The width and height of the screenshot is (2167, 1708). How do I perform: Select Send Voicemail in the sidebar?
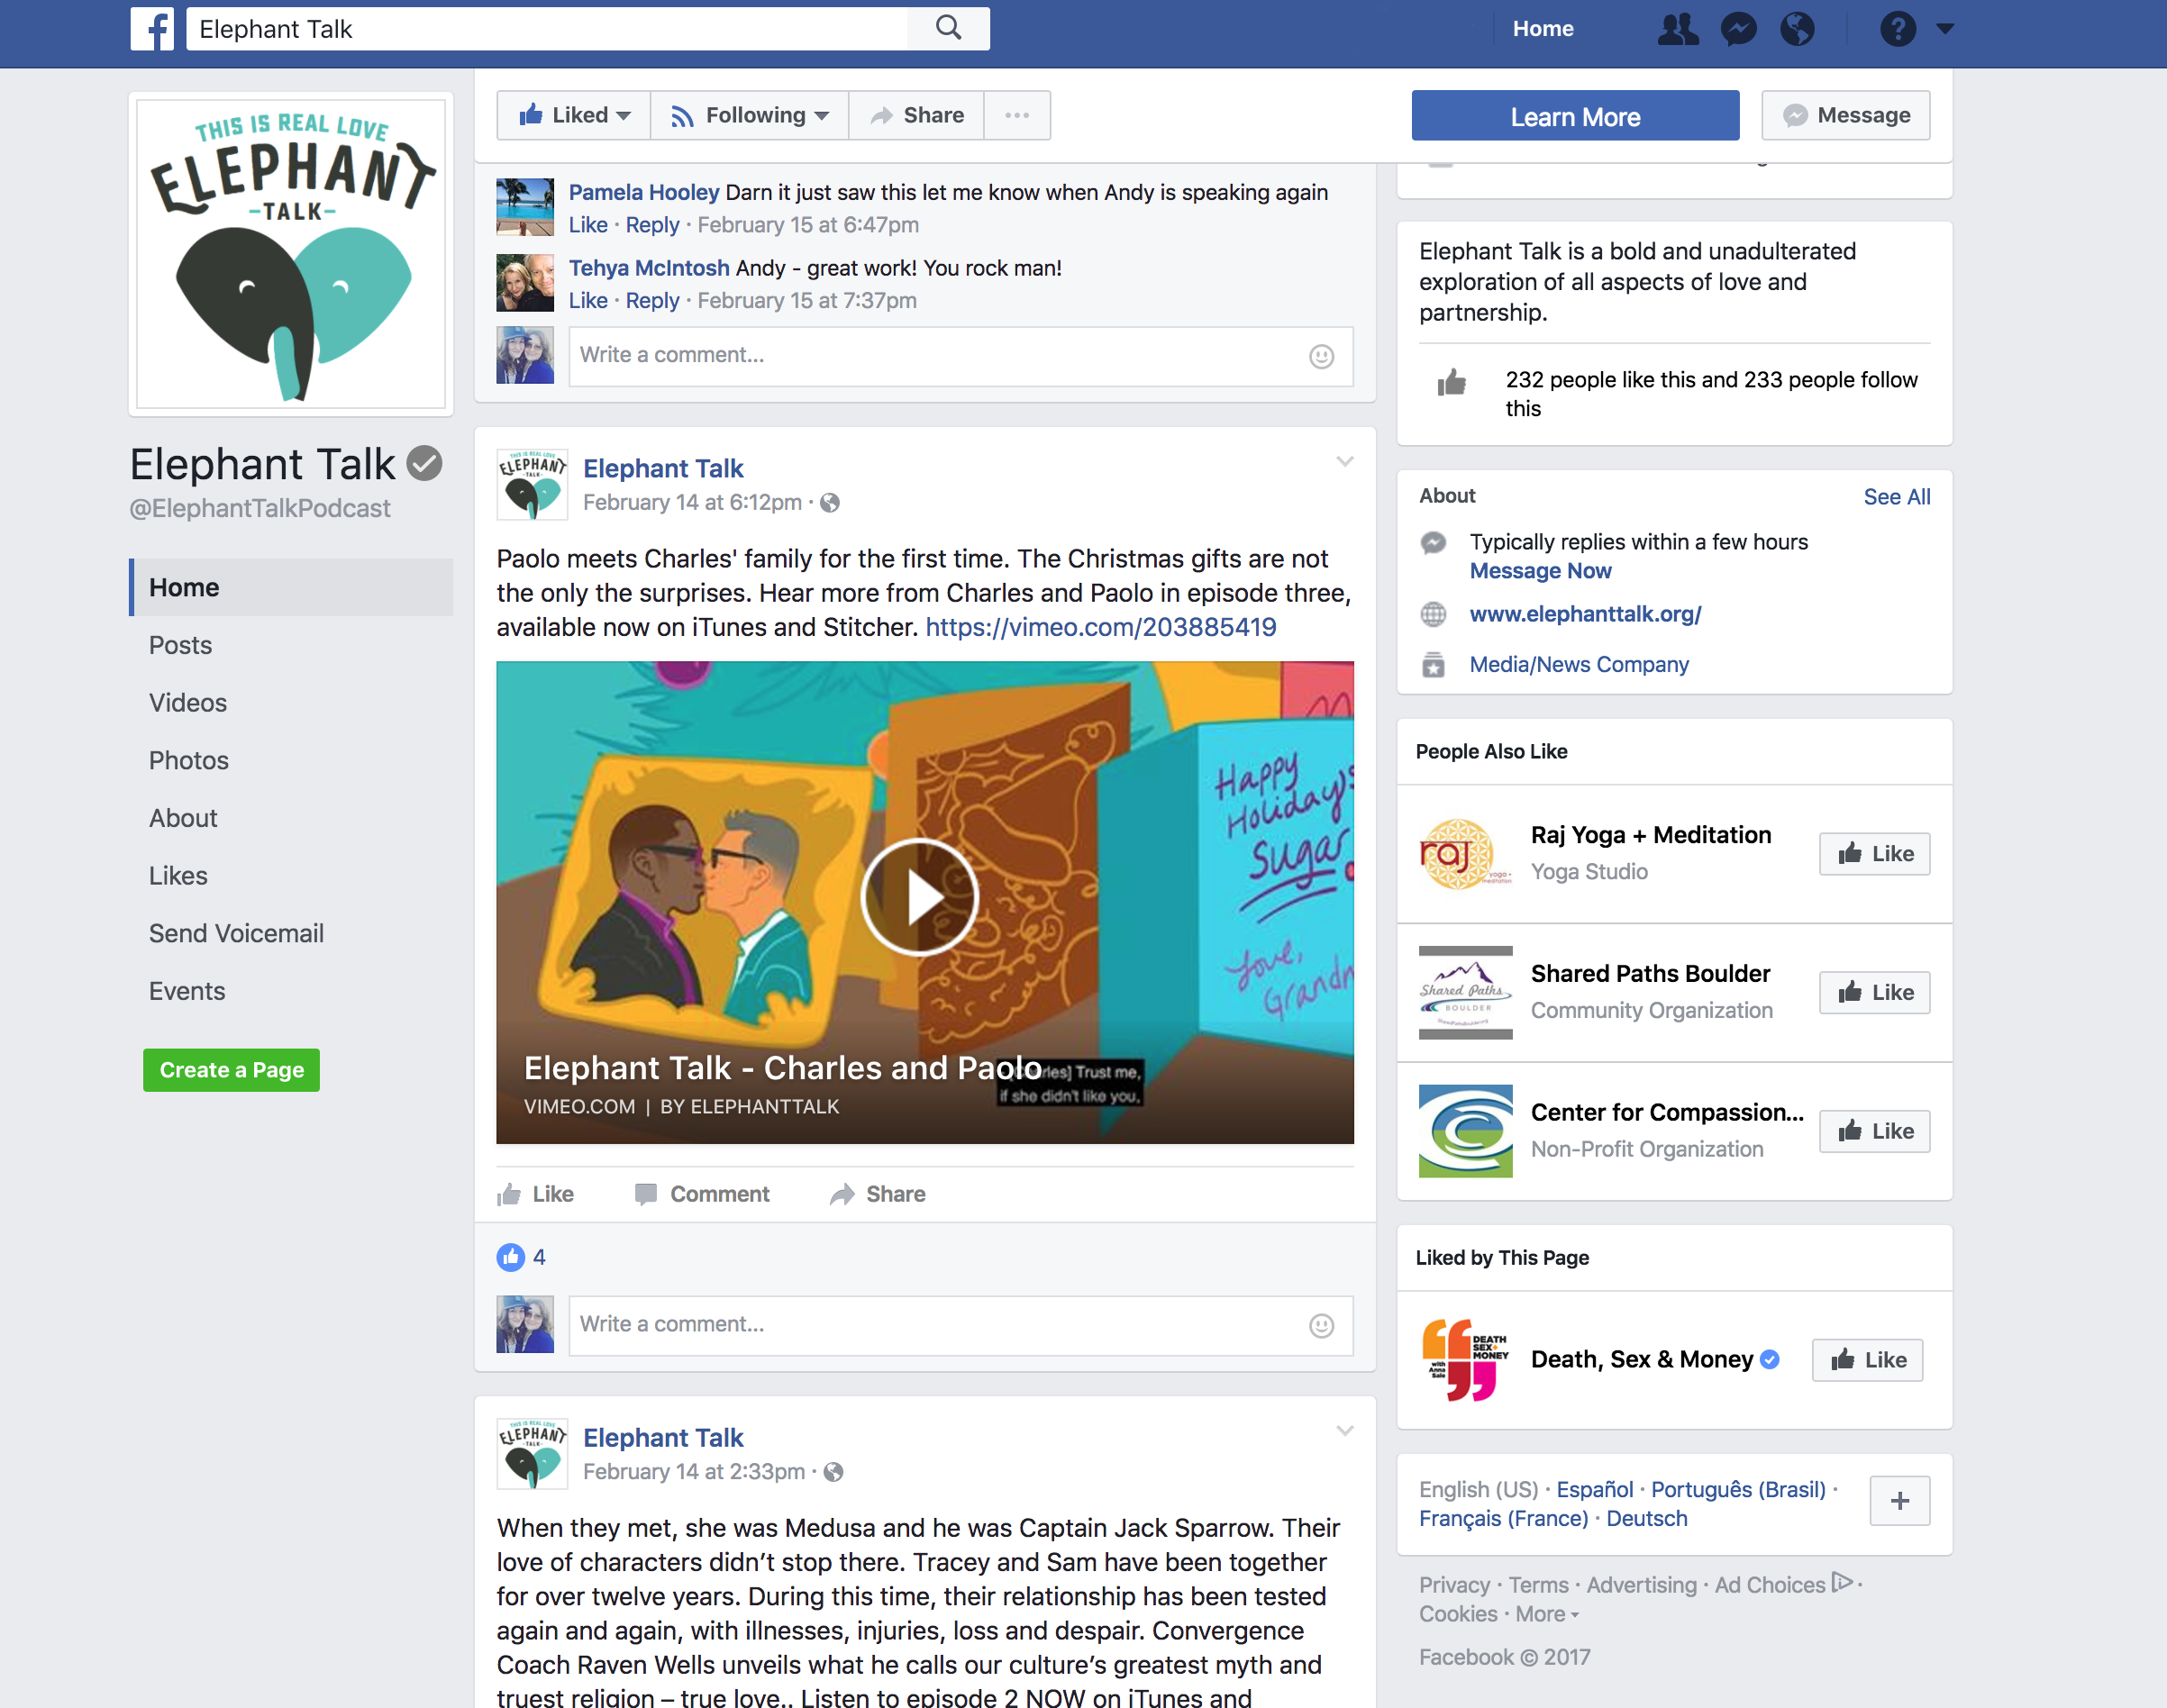pyautogui.click(x=236, y=933)
